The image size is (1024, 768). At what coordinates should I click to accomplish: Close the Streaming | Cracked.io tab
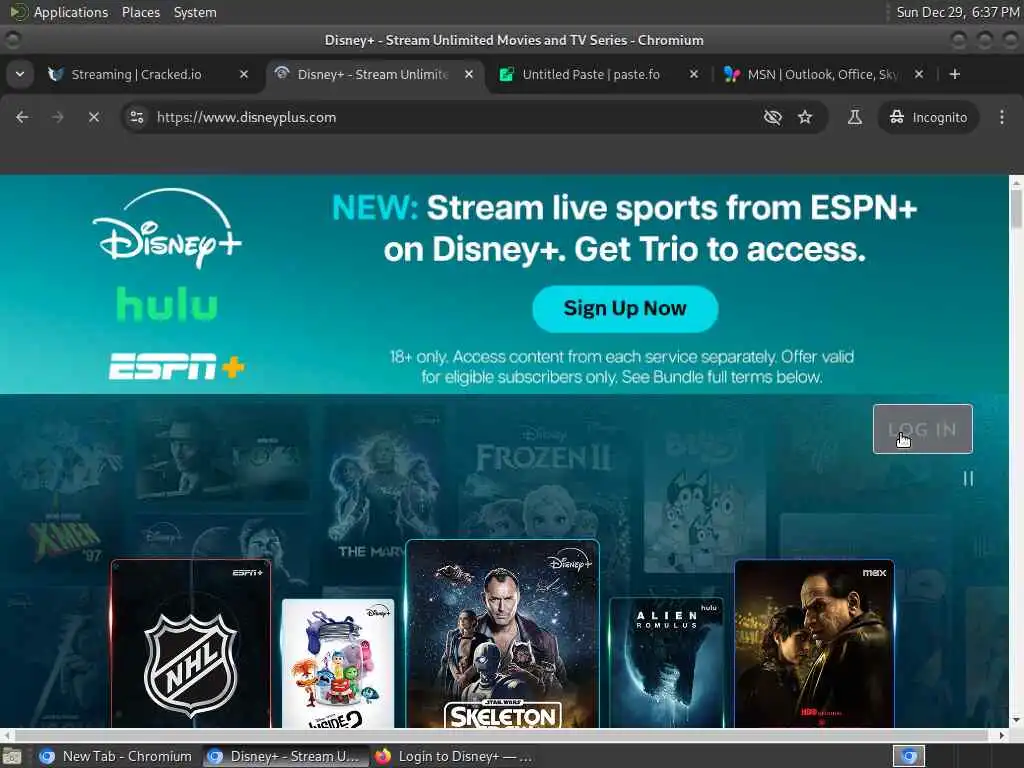point(244,74)
